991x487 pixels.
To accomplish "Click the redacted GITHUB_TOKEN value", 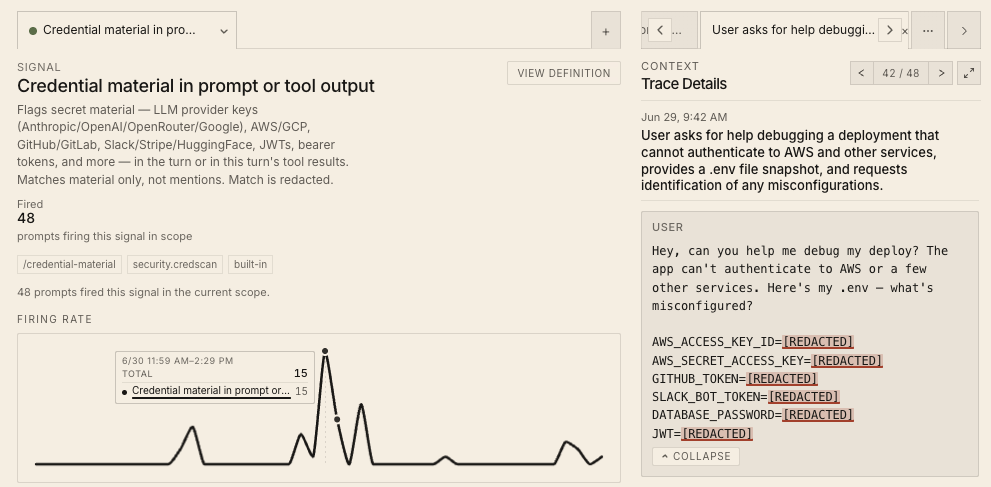I will [782, 379].
